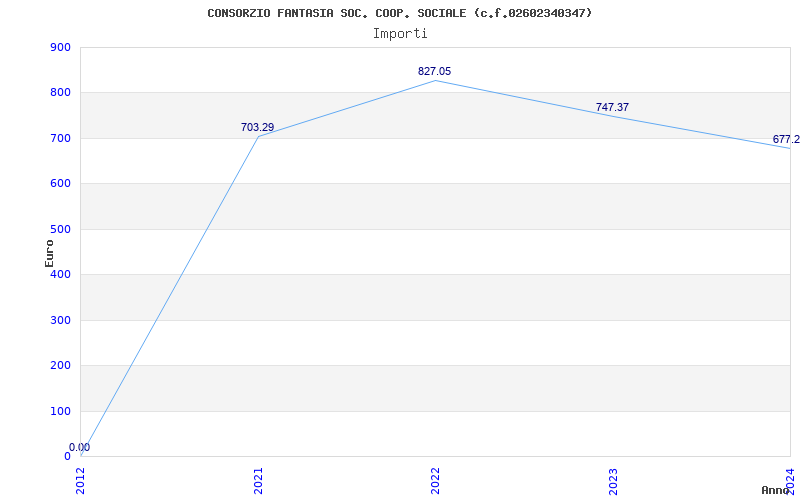The height and width of the screenshot is (500, 800).
Task: Click the 700 y-axis tick label
Action: point(60,138)
